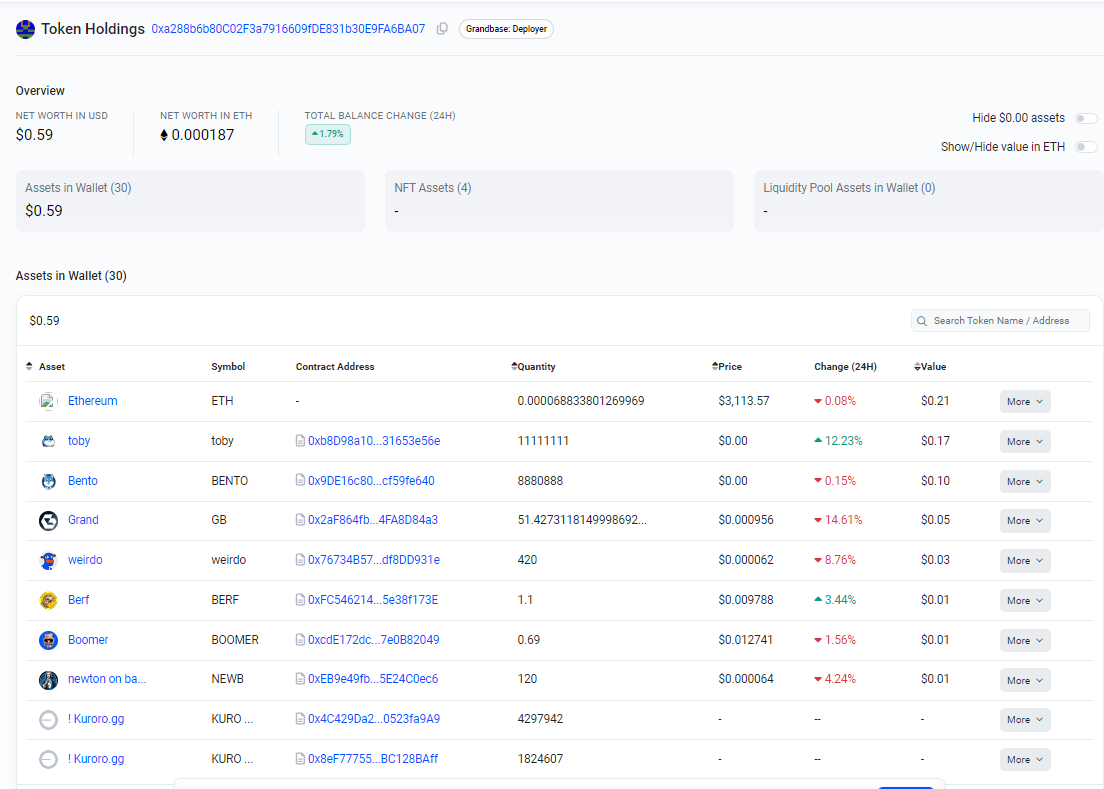This screenshot has height=789, width=1104.
Task: Focus the Search Token Name / Address field
Action: coord(1000,321)
